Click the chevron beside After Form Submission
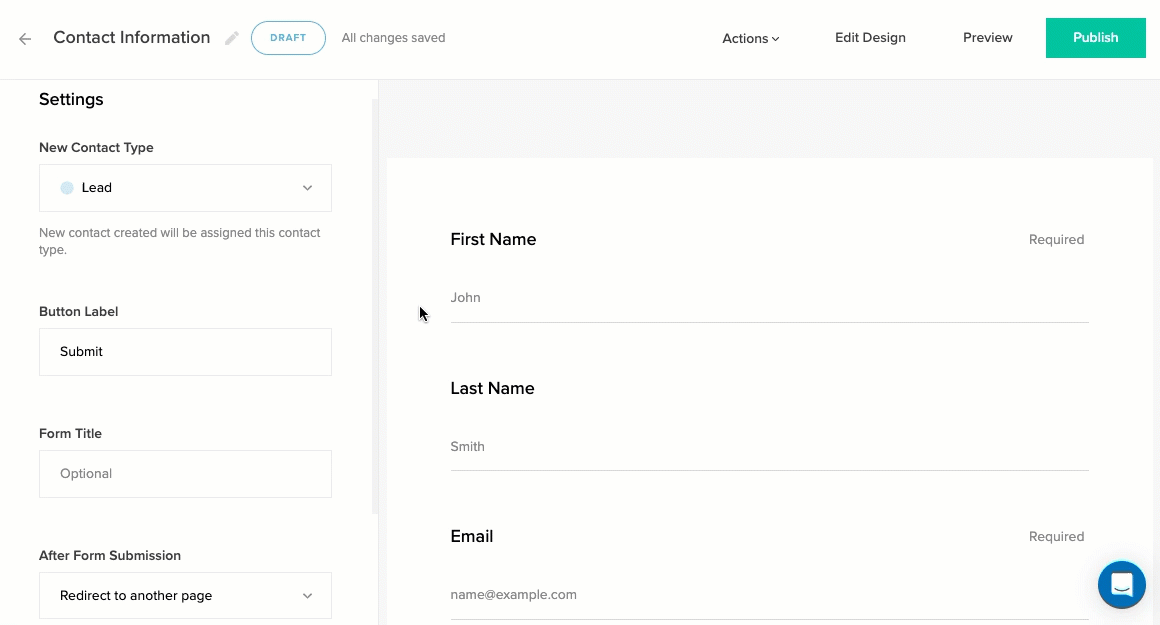The height and width of the screenshot is (625, 1160). click(308, 595)
